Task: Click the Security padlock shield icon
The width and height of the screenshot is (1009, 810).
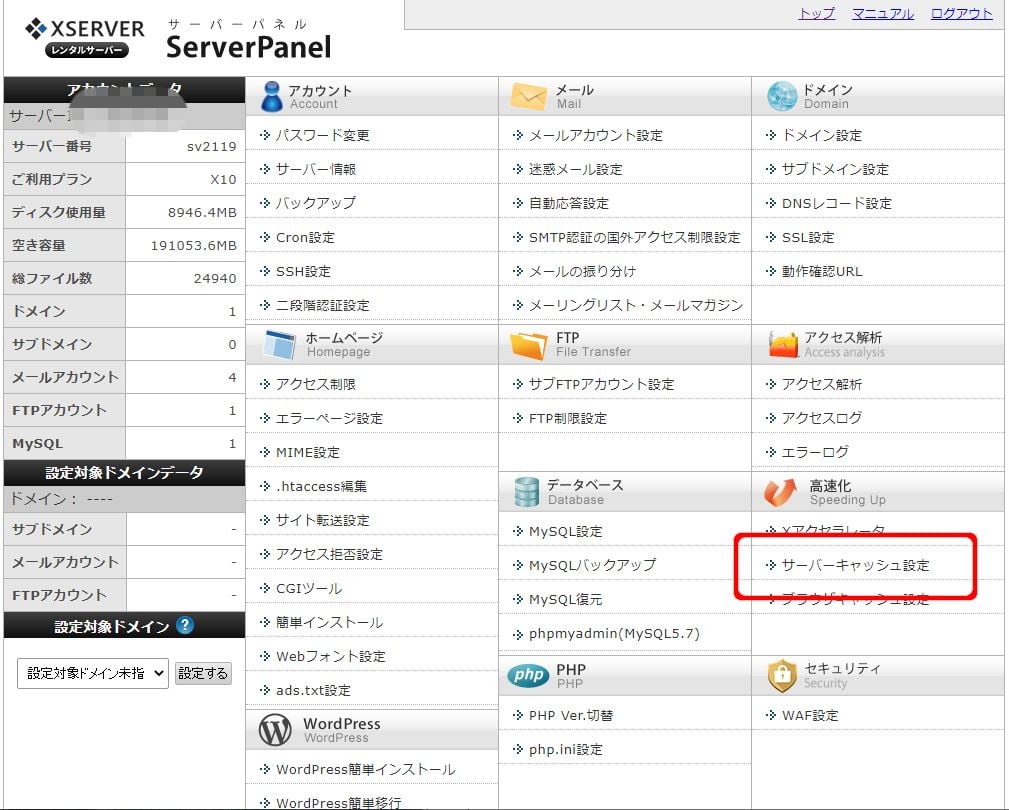Action: pos(782,676)
